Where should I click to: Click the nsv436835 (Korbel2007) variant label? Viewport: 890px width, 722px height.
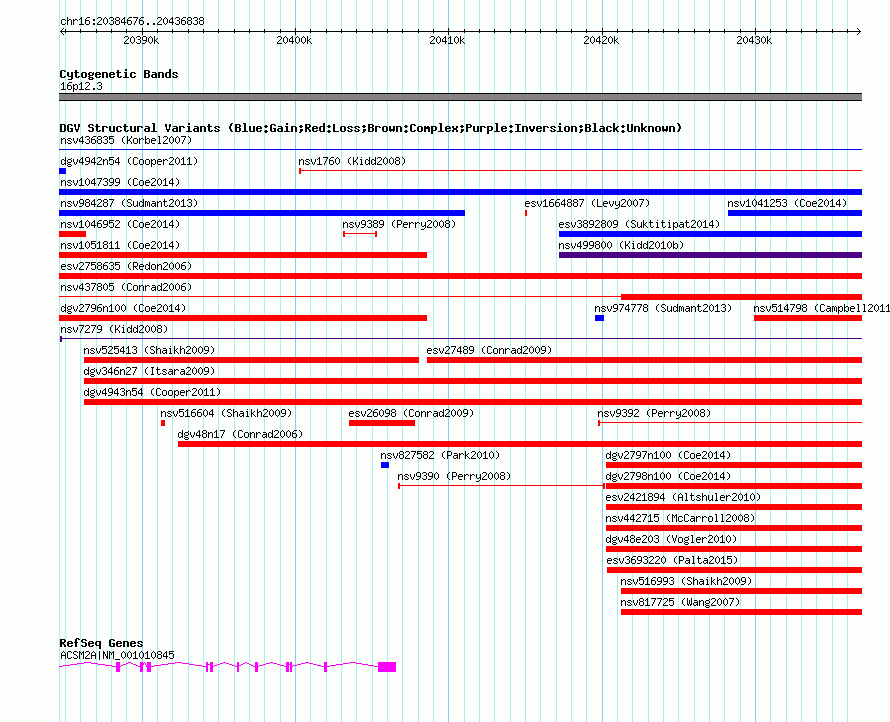click(126, 140)
